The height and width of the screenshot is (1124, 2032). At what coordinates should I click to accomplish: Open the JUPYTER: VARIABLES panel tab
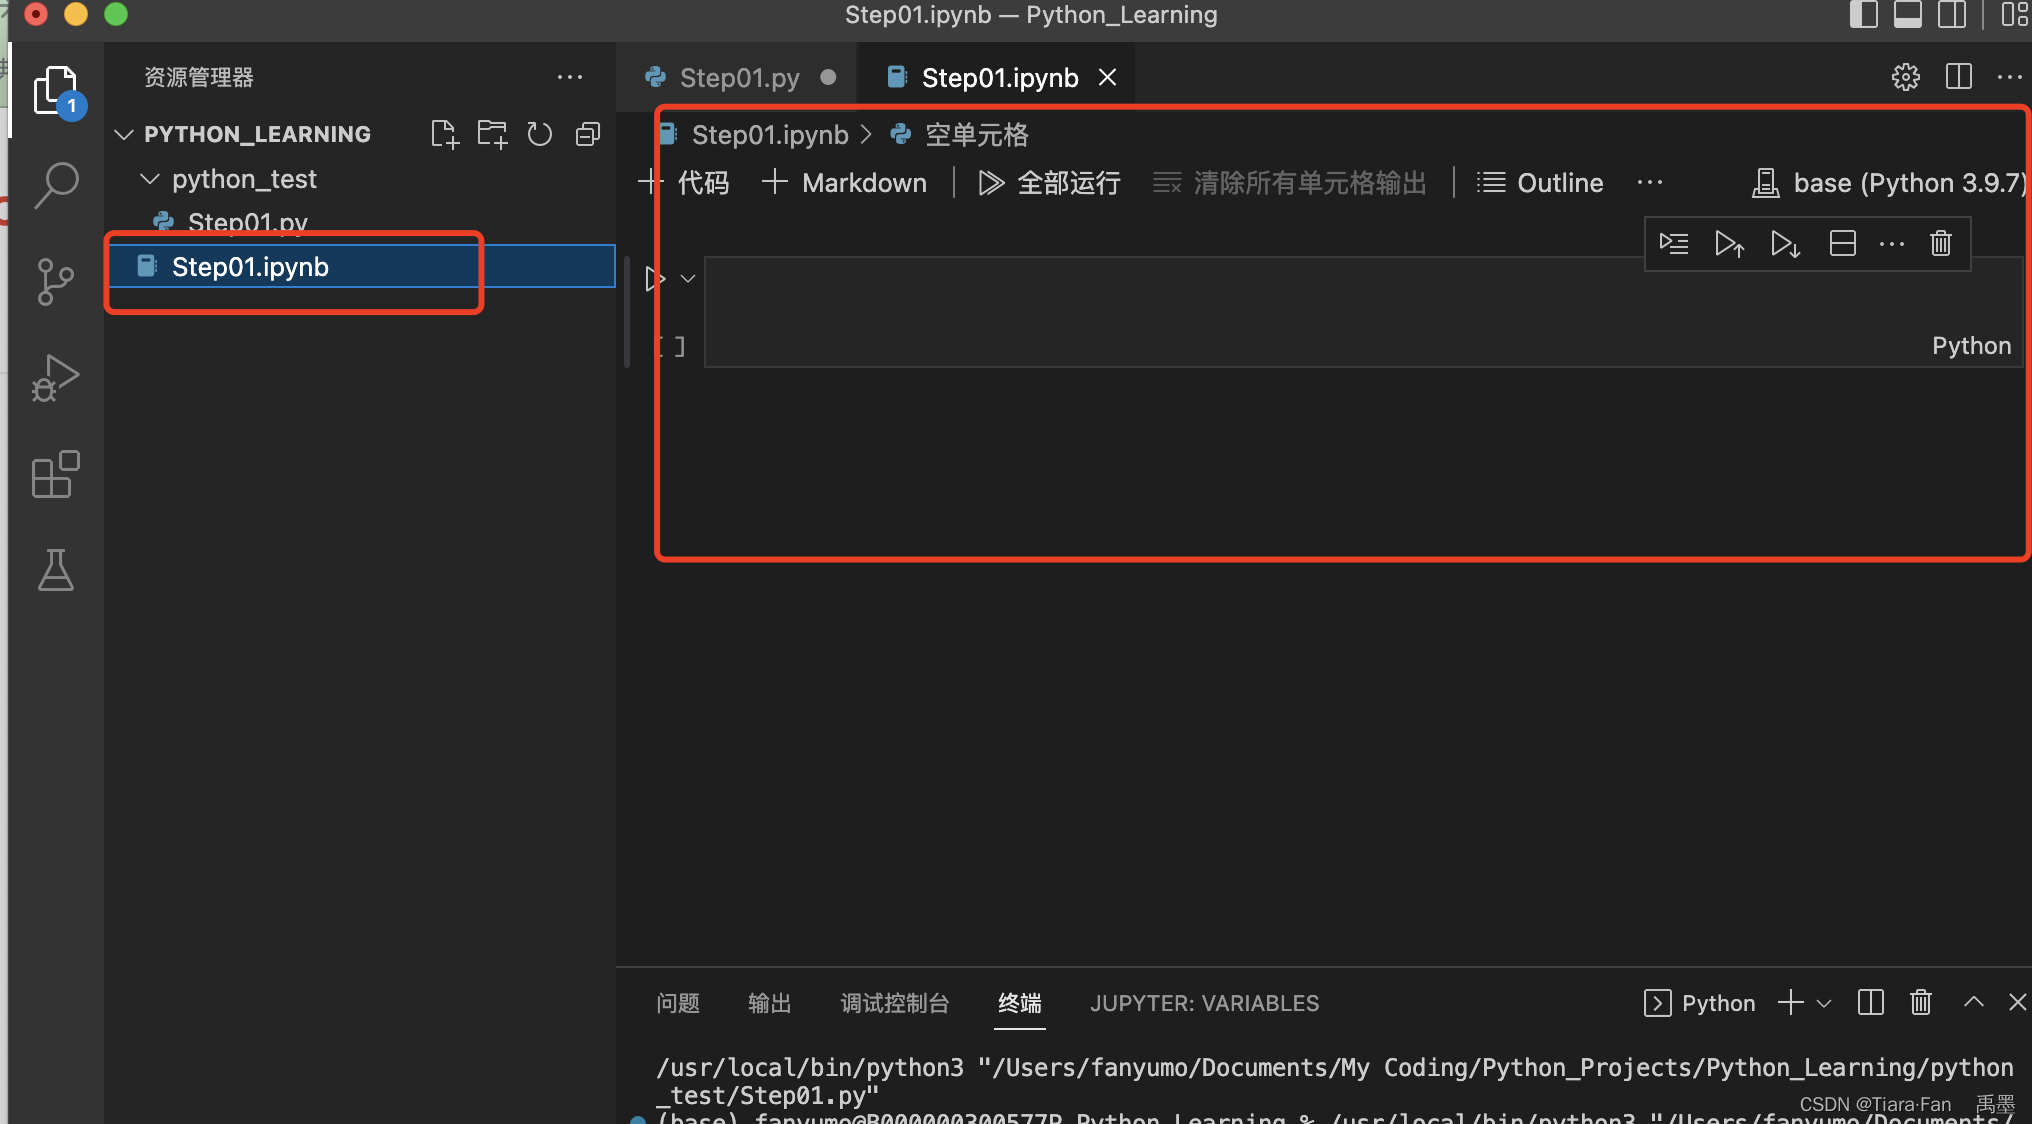point(1204,1003)
